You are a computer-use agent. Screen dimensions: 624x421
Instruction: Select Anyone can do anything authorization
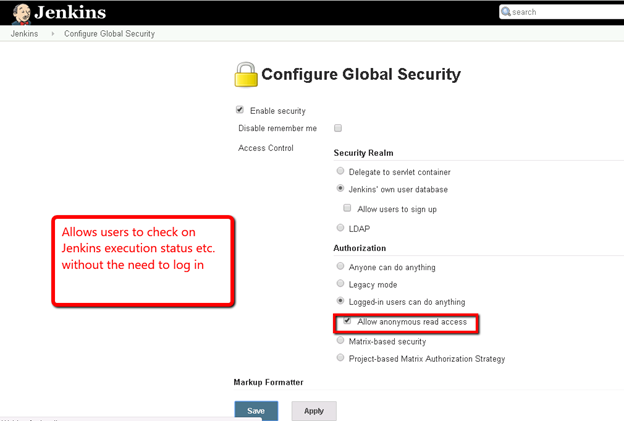[x=340, y=266]
